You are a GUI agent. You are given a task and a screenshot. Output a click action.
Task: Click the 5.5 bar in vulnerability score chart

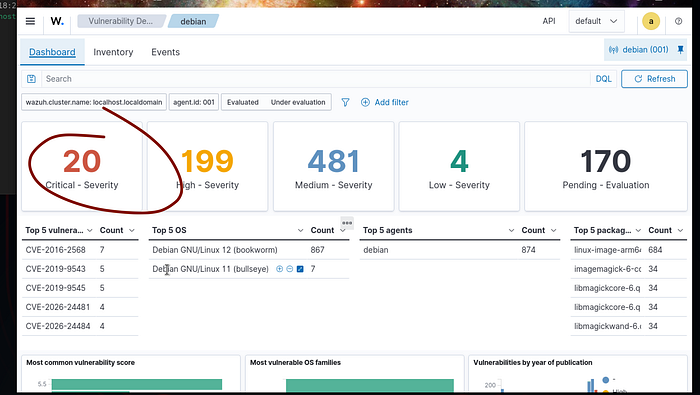[x=137, y=384]
